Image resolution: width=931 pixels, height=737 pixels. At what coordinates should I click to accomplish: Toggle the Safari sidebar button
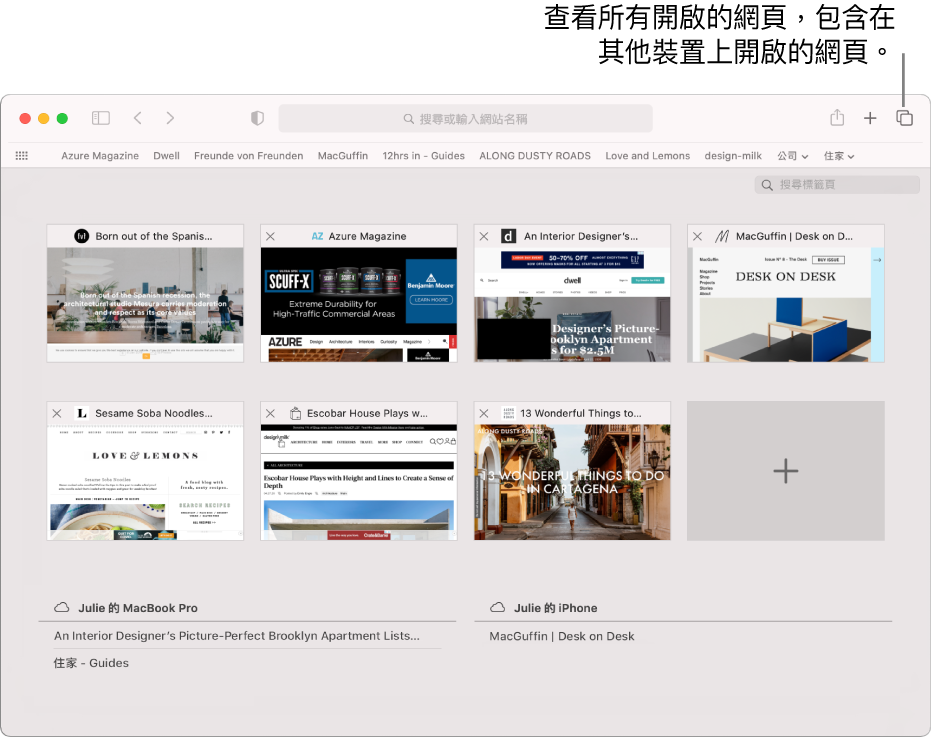click(x=101, y=118)
